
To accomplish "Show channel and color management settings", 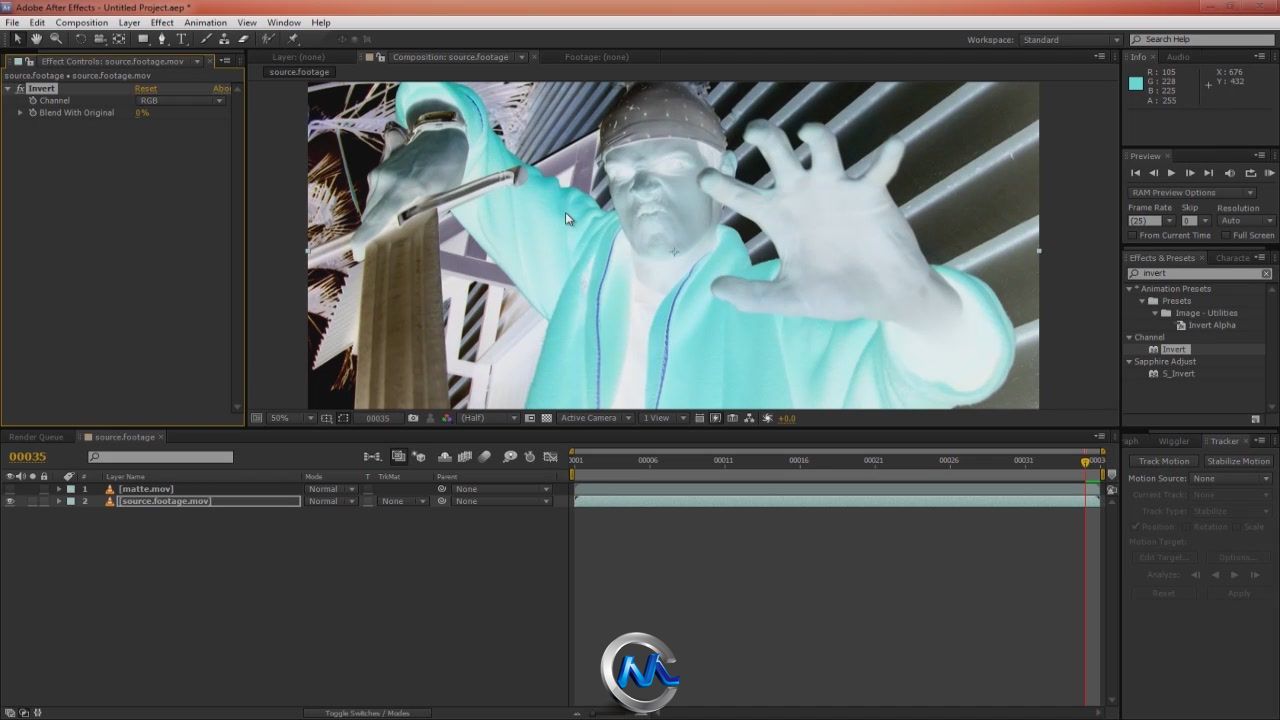I will point(447,418).
